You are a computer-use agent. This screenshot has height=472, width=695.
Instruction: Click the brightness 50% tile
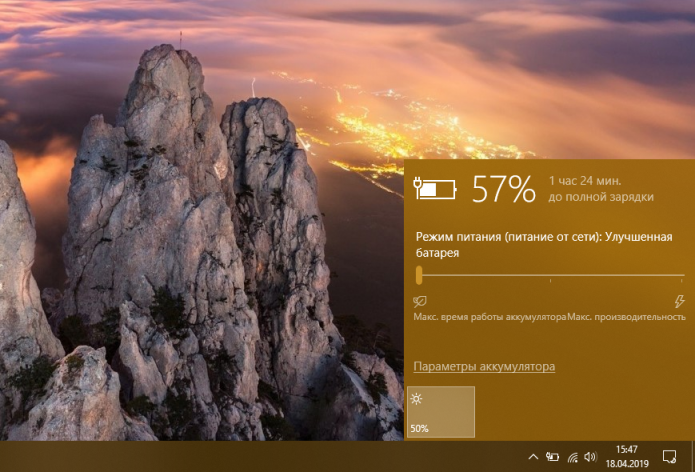441,412
